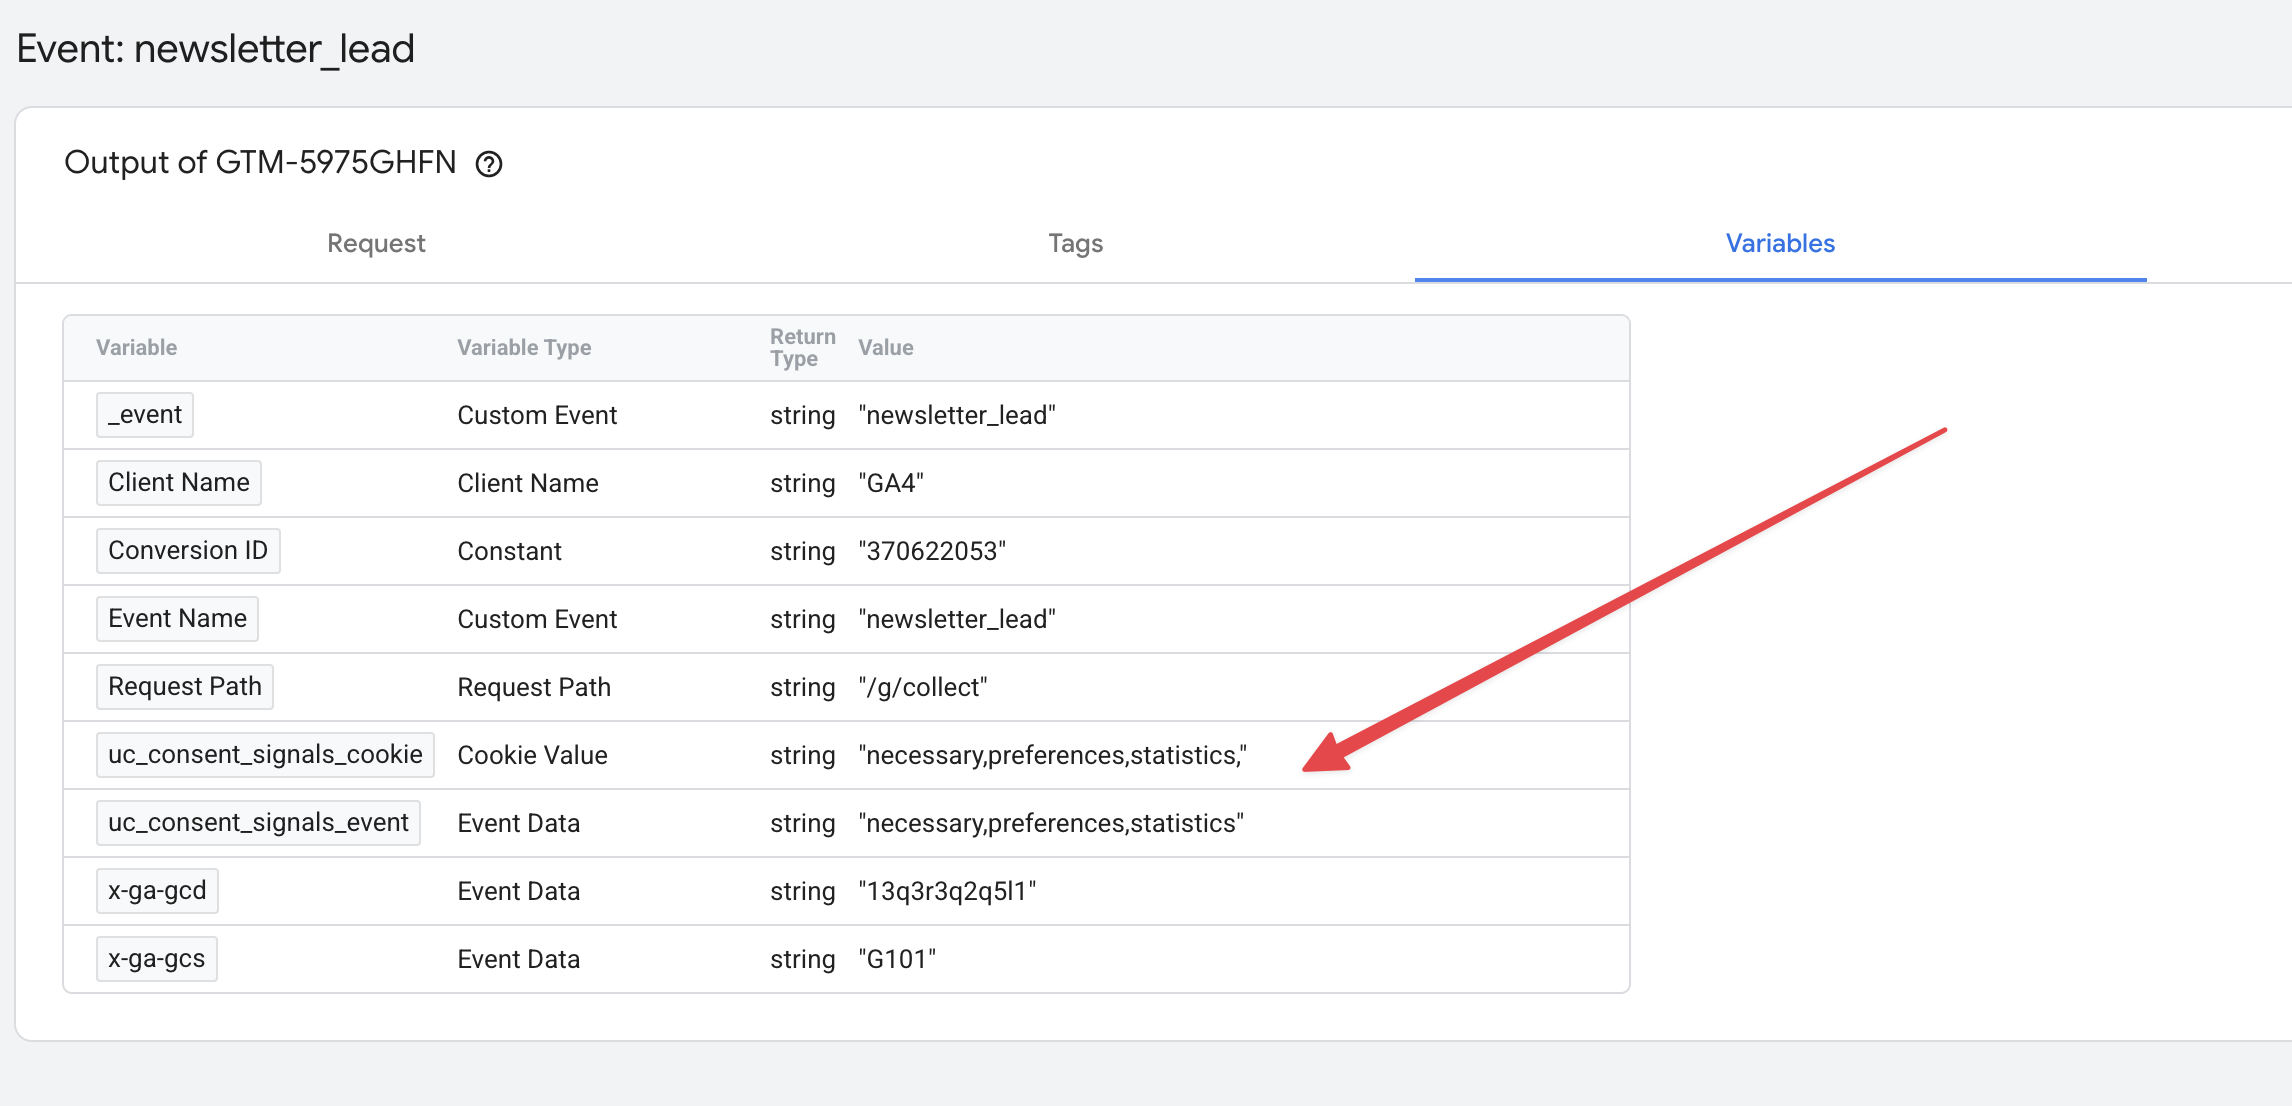Click the uc_consent_signals_event variable chip
Screen dimensions: 2292x1106
[x=258, y=823]
